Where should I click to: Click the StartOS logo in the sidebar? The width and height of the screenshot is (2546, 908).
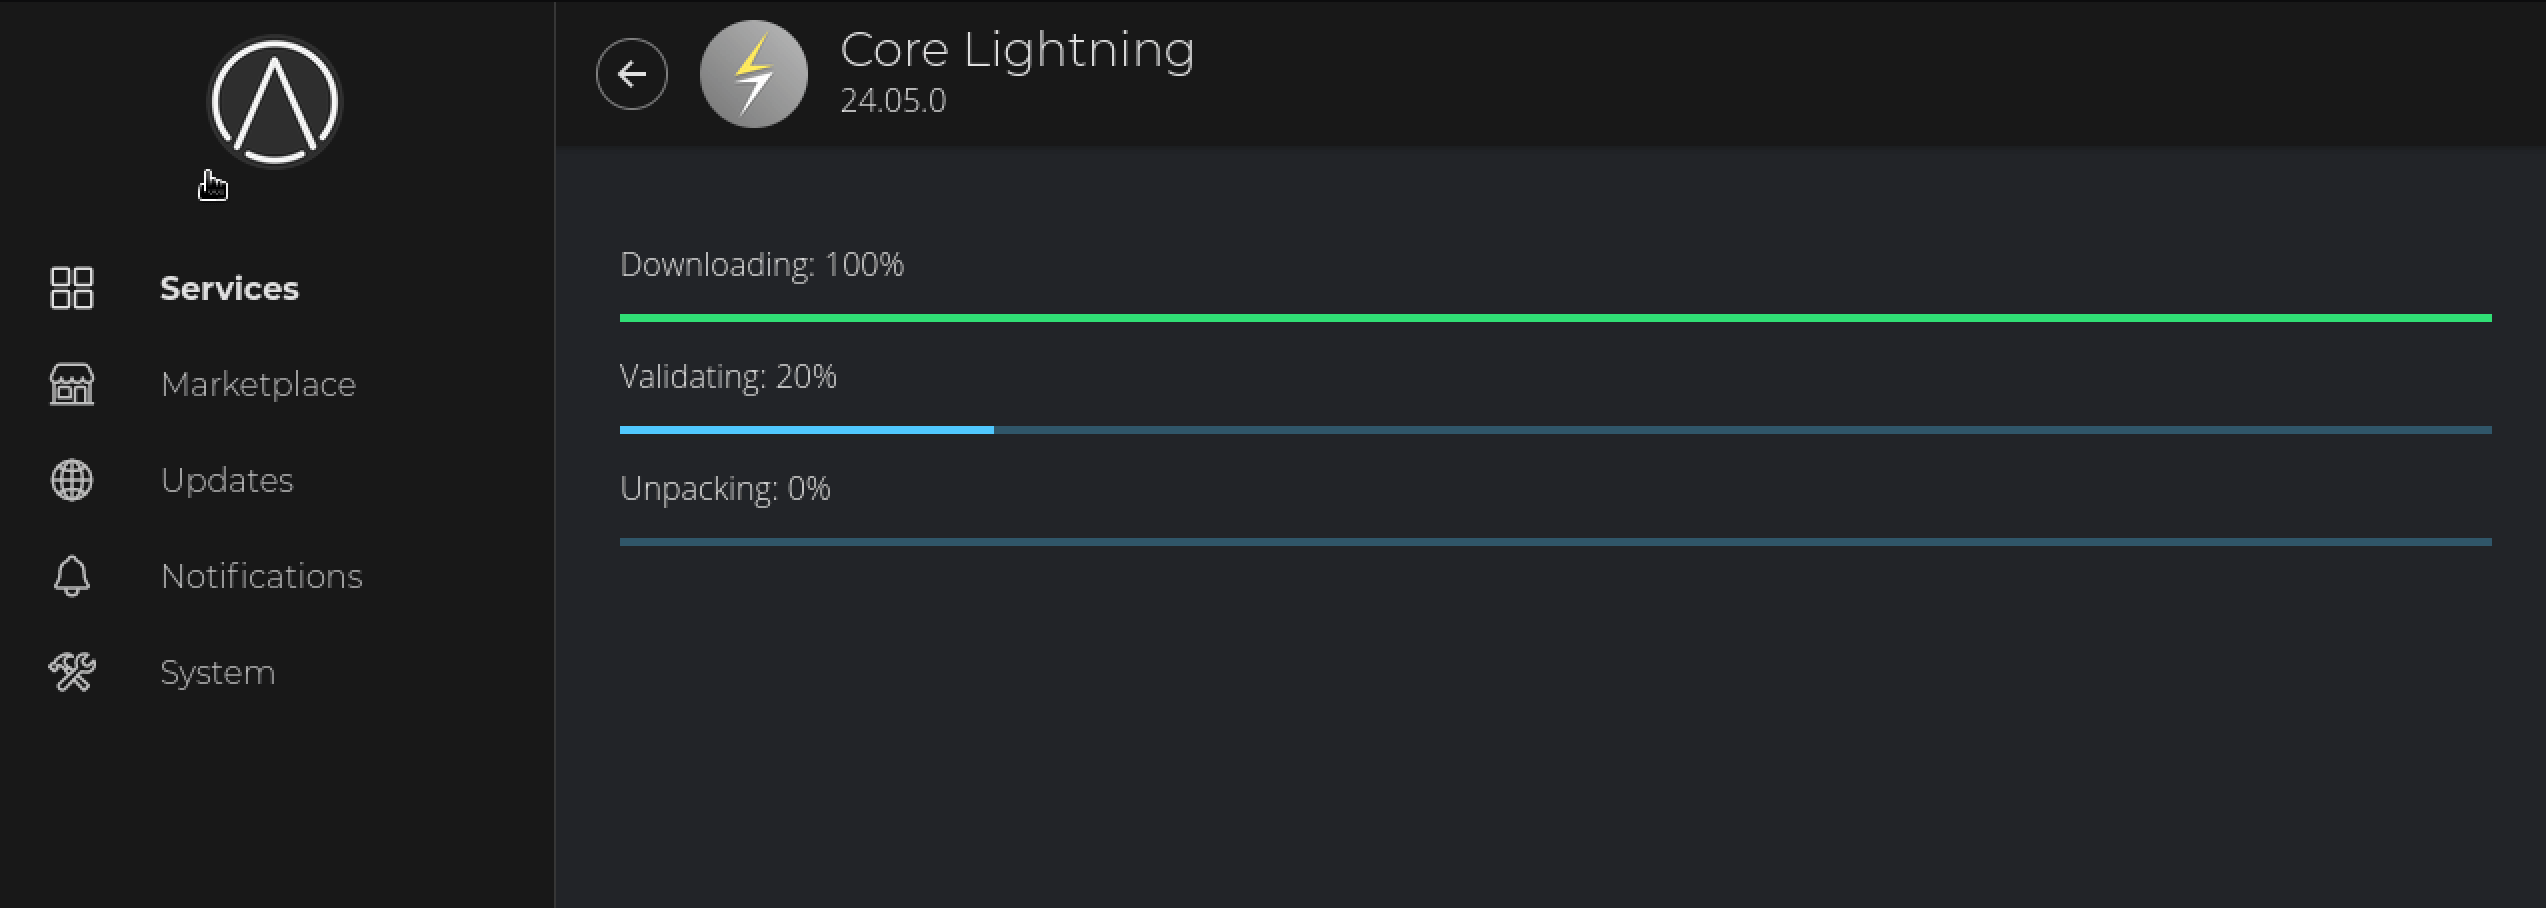pos(274,102)
